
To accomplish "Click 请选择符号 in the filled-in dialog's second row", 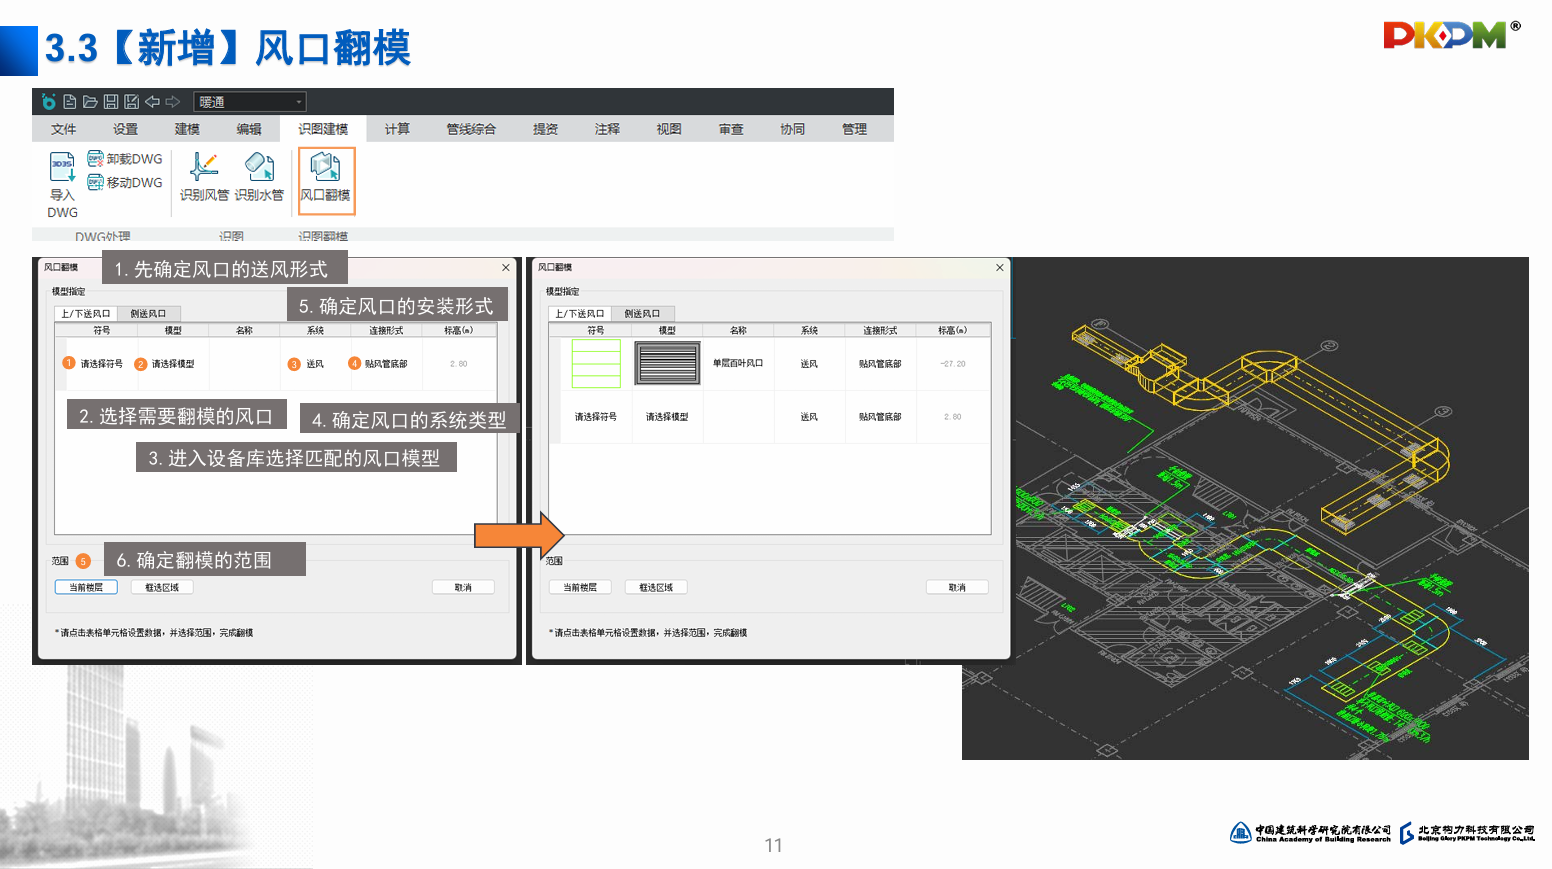I will [596, 417].
